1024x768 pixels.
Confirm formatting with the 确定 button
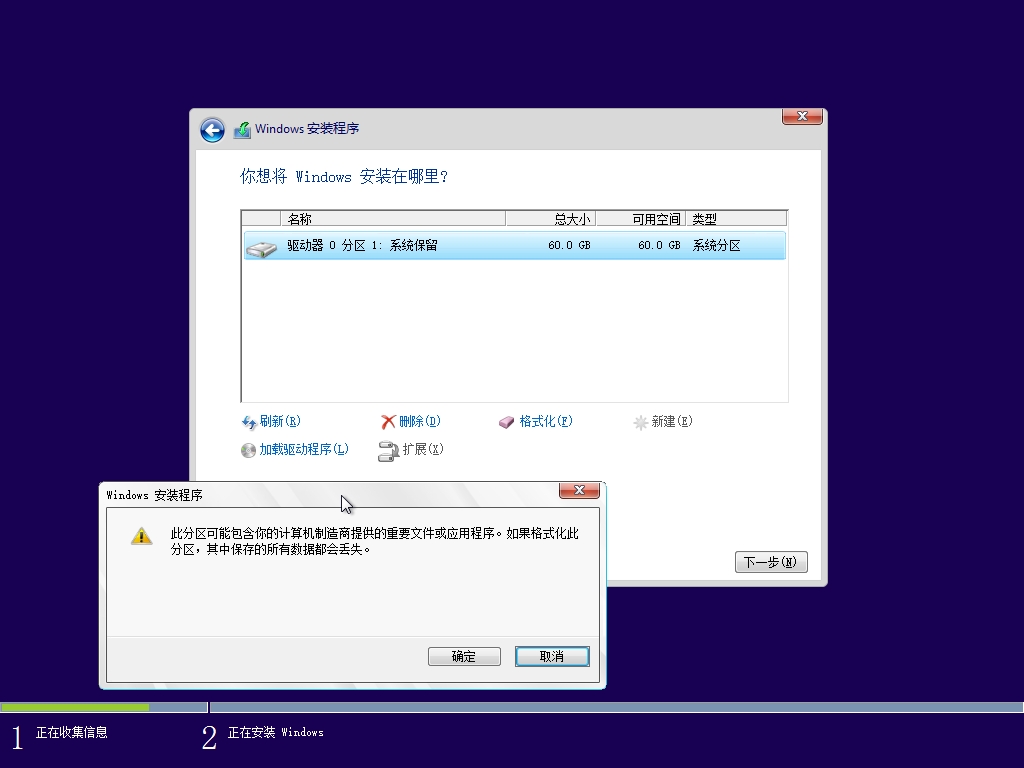[464, 656]
